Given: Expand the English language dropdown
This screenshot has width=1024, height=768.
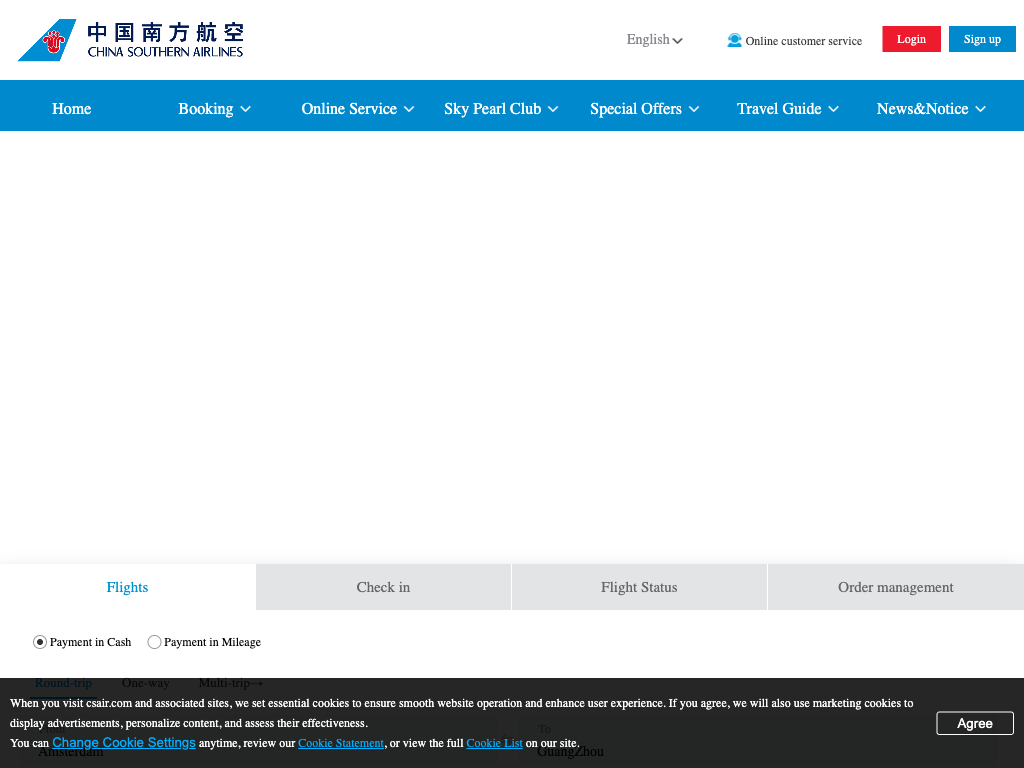Looking at the screenshot, I should point(654,40).
